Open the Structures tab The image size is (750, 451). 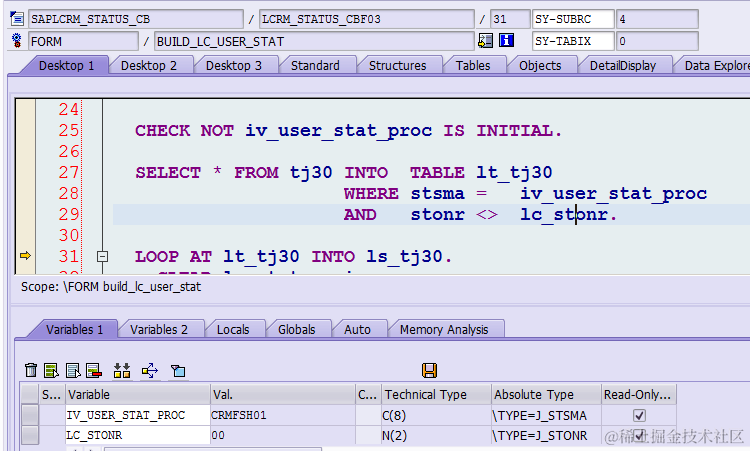(x=397, y=66)
